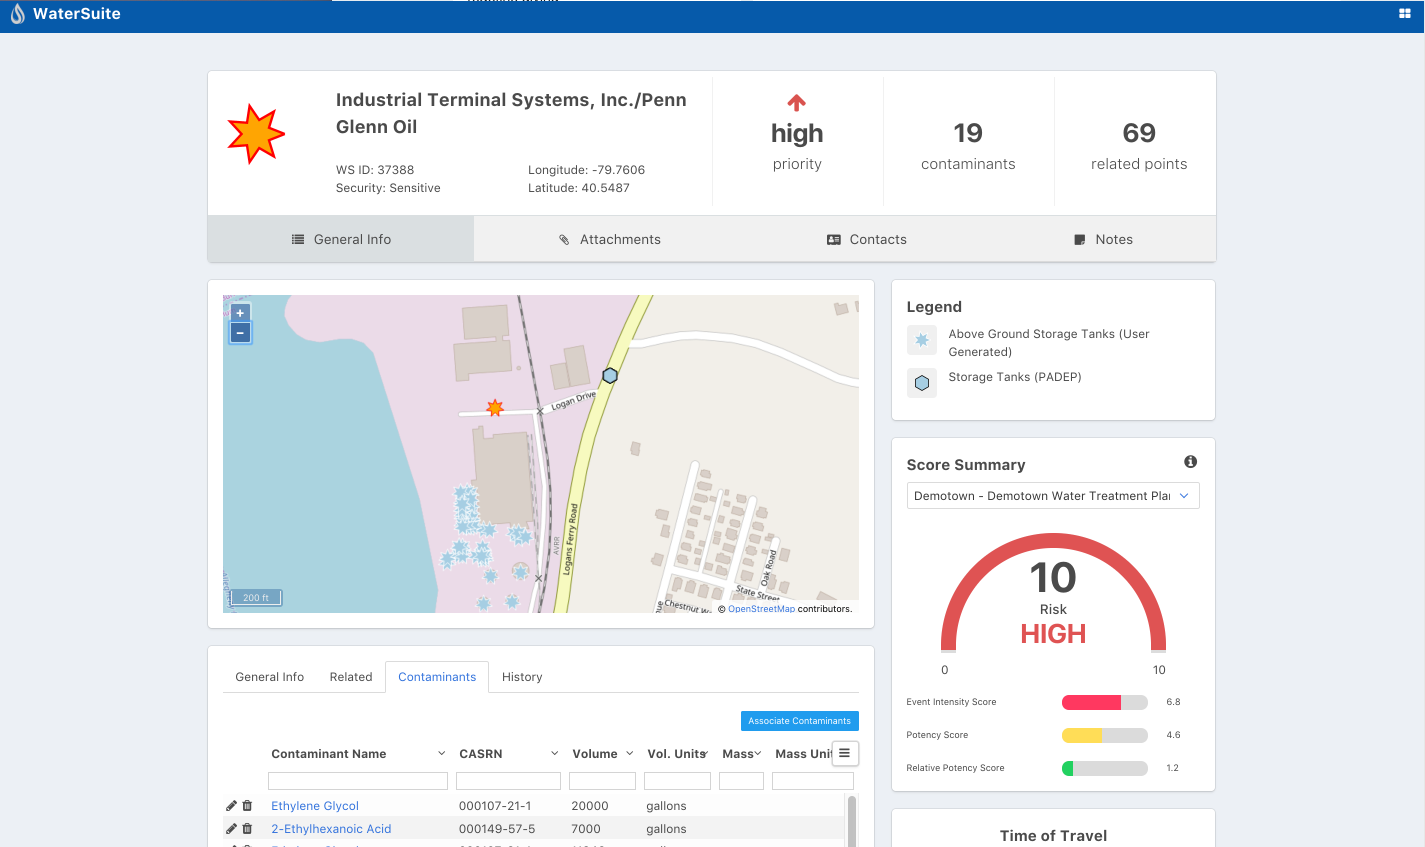Focus the Volume filter field

pos(602,781)
